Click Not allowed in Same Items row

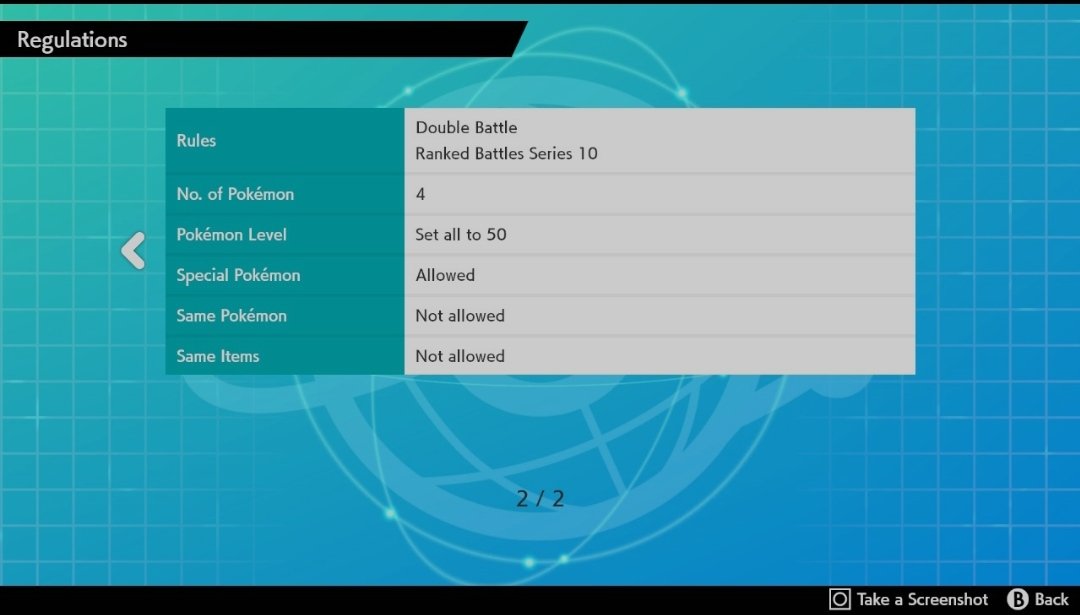coord(460,357)
